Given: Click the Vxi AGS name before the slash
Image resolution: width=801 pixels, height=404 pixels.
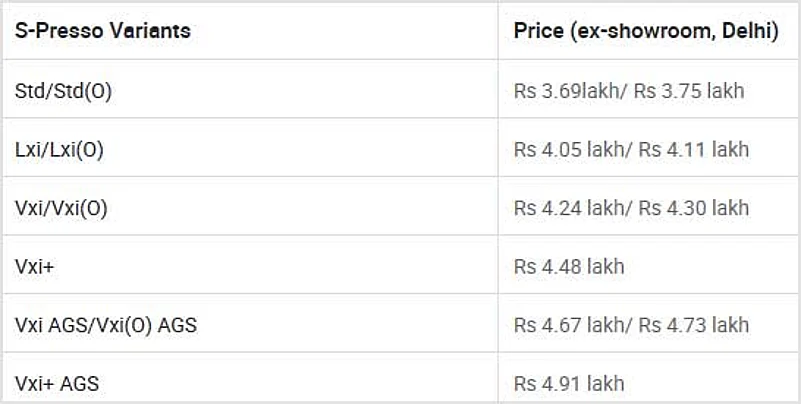Looking at the screenshot, I should coord(47,325).
